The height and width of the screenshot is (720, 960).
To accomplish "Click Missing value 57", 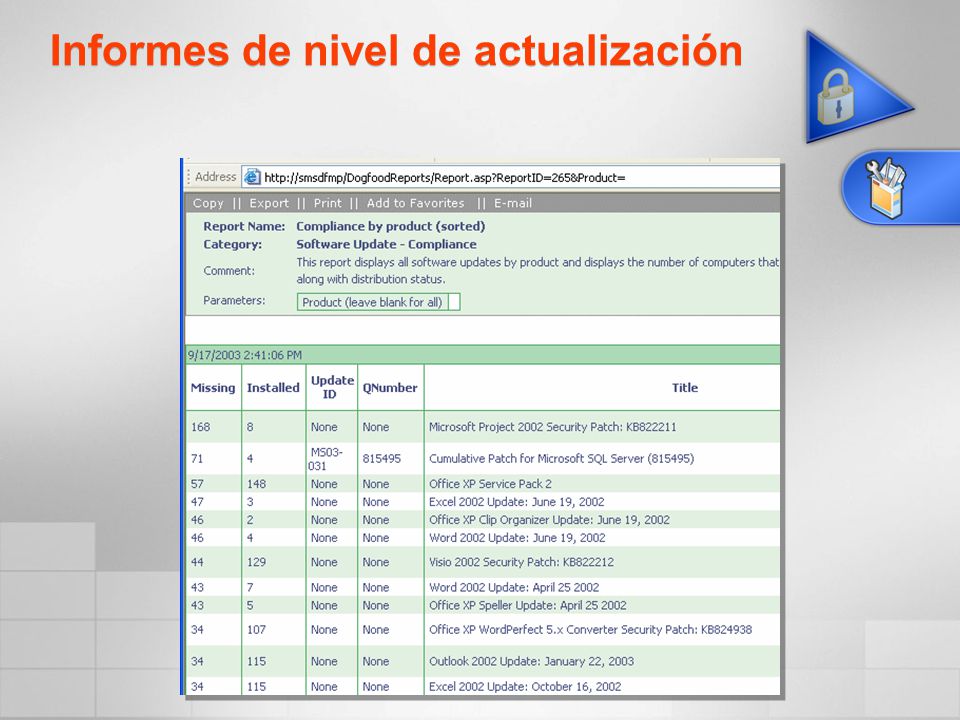I will click(197, 484).
